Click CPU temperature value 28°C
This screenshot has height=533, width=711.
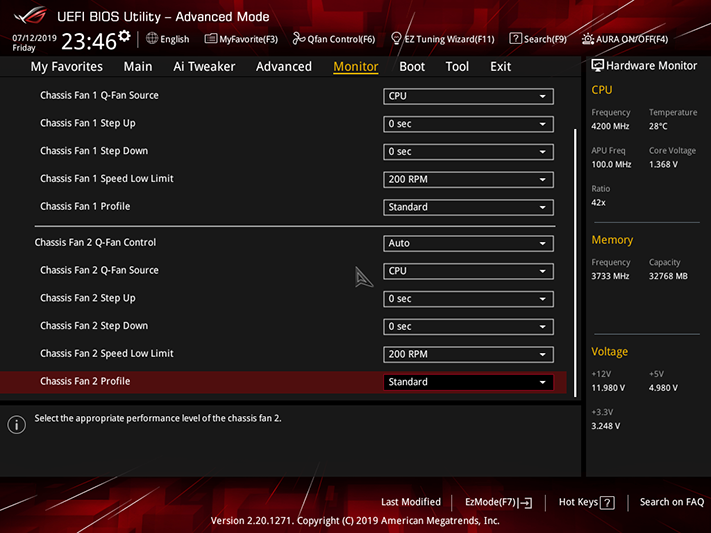658,126
